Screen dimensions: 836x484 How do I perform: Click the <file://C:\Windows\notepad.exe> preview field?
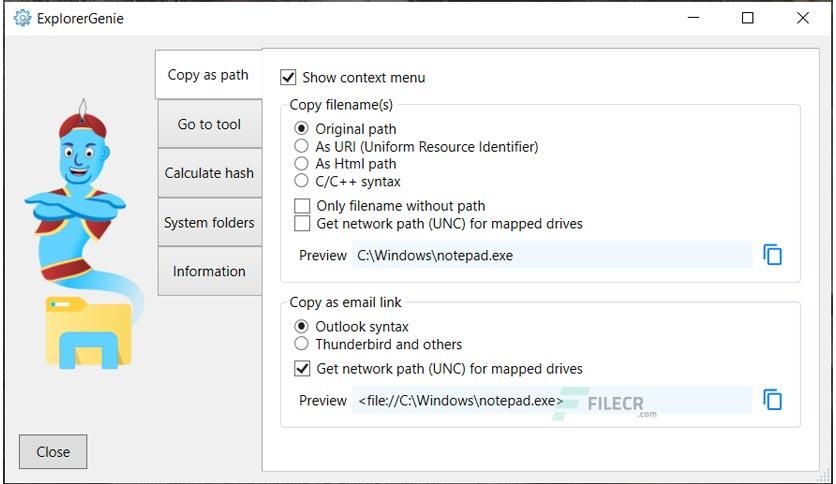[552, 400]
